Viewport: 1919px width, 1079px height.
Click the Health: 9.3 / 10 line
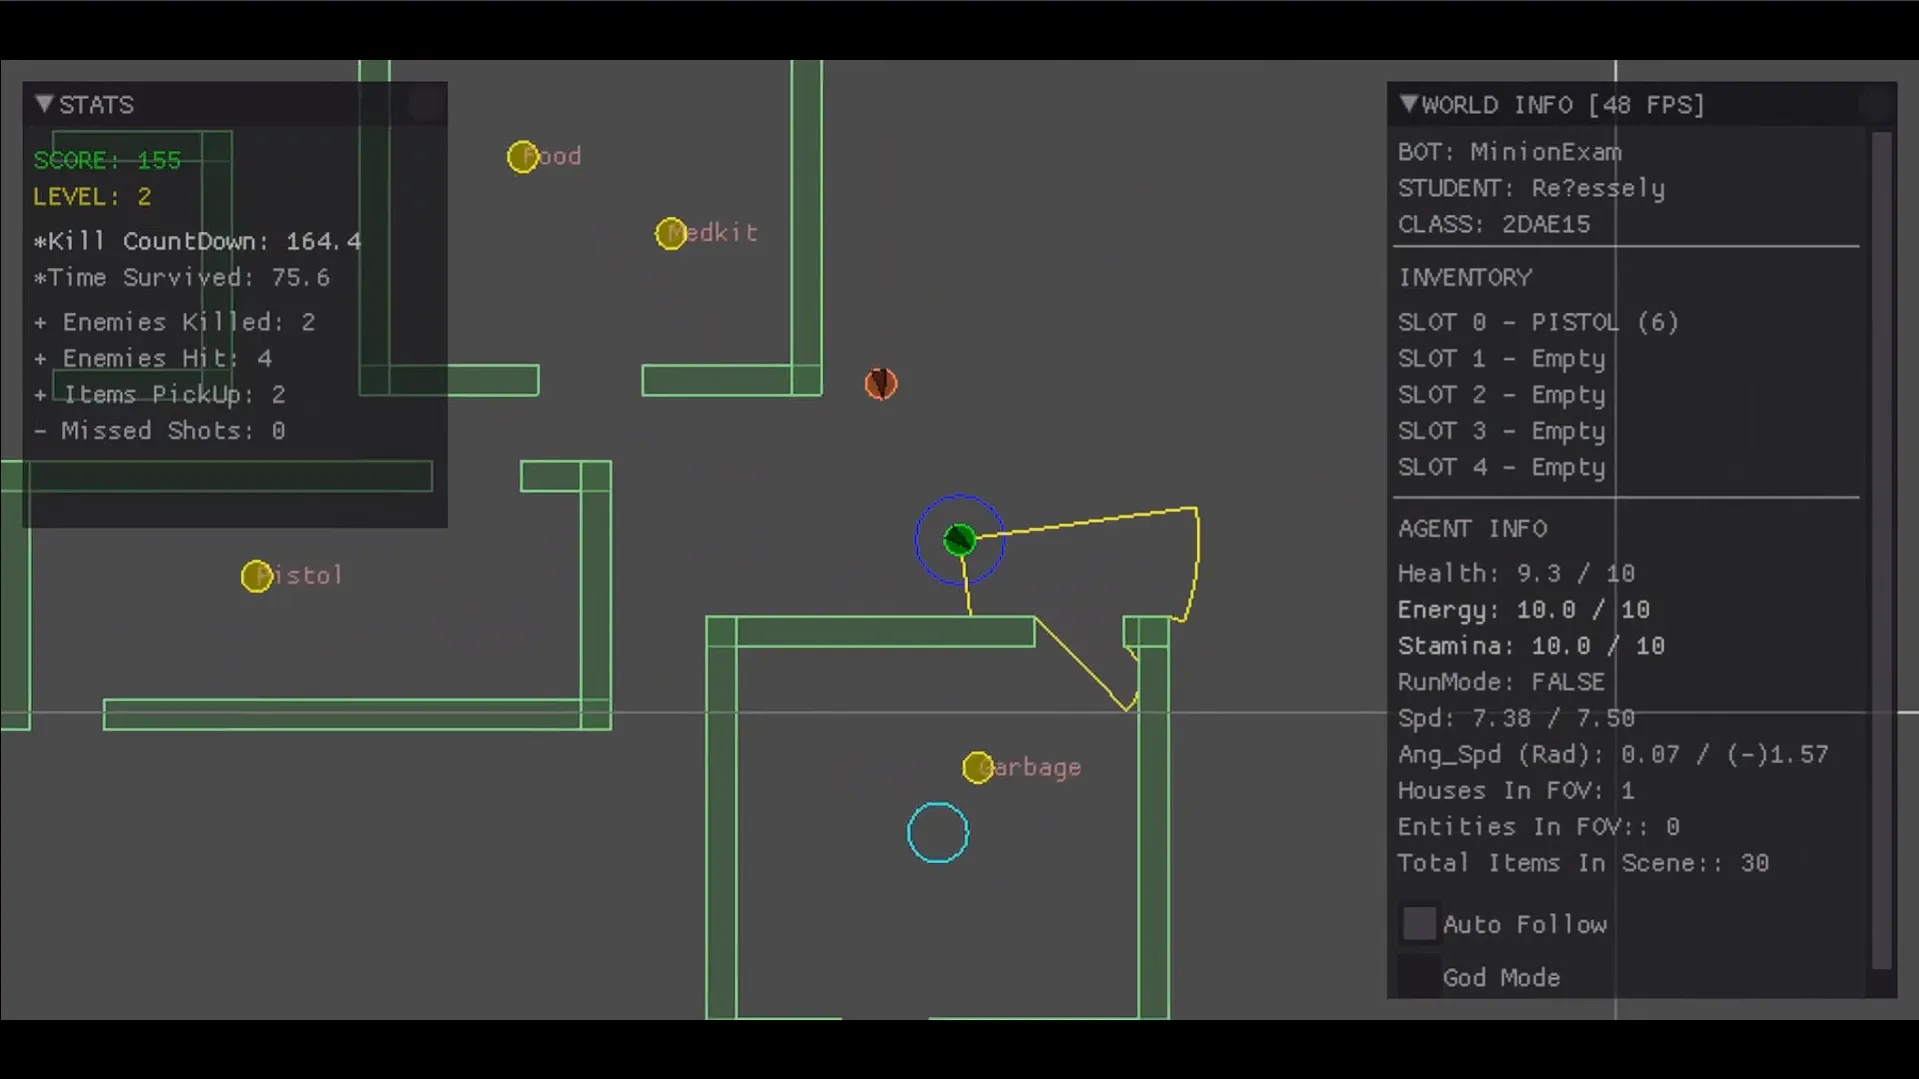pyautogui.click(x=1516, y=574)
